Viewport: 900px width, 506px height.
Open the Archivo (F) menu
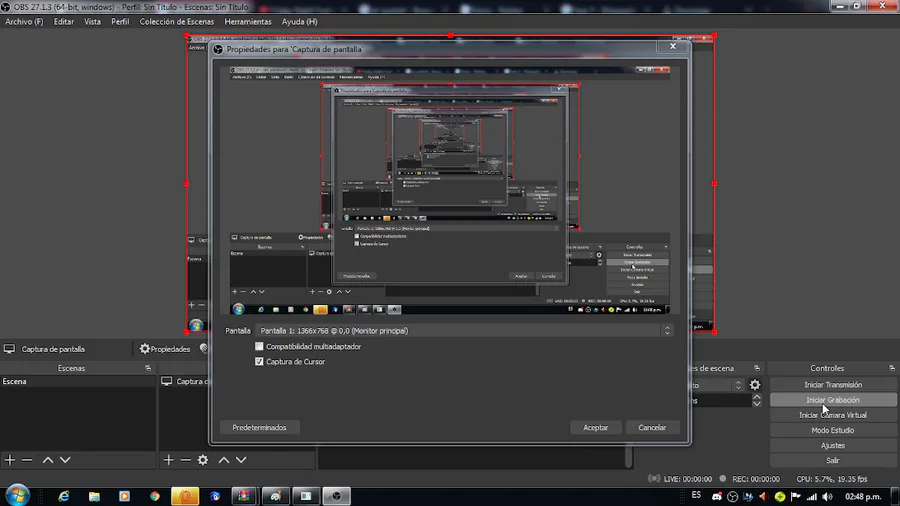point(24,22)
